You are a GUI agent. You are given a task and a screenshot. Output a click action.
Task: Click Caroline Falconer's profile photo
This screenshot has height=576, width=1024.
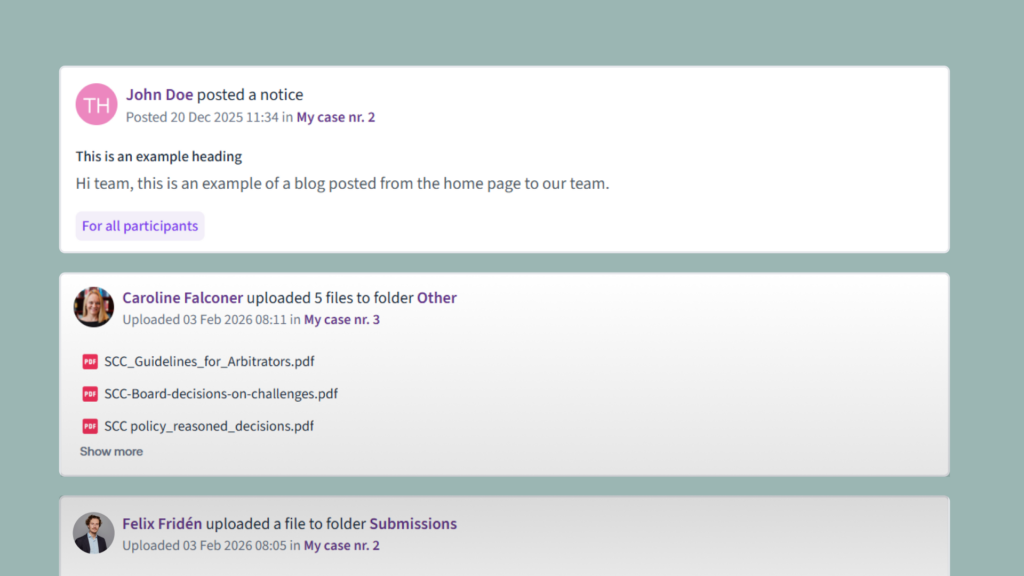click(94, 307)
